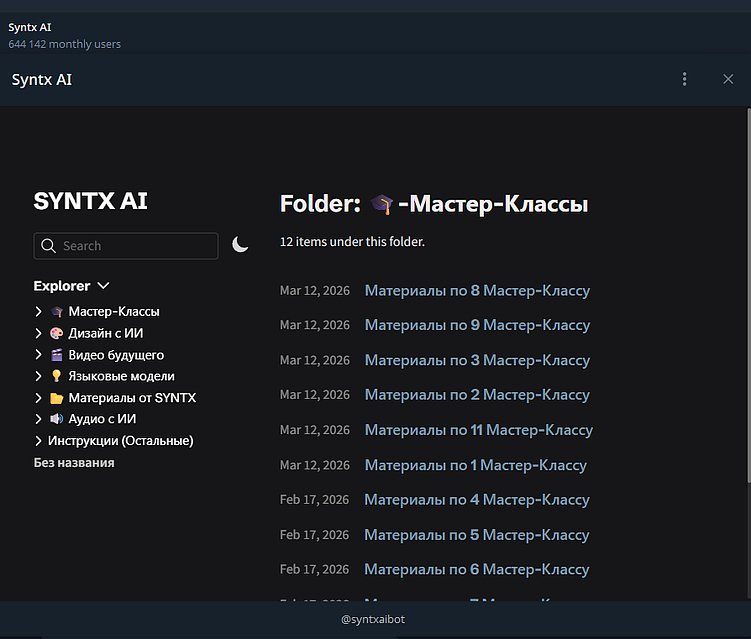Viewport: 751px width, 639px height.
Task: Expand the Аудио с ИИ folder chevron
Action: pos(38,419)
